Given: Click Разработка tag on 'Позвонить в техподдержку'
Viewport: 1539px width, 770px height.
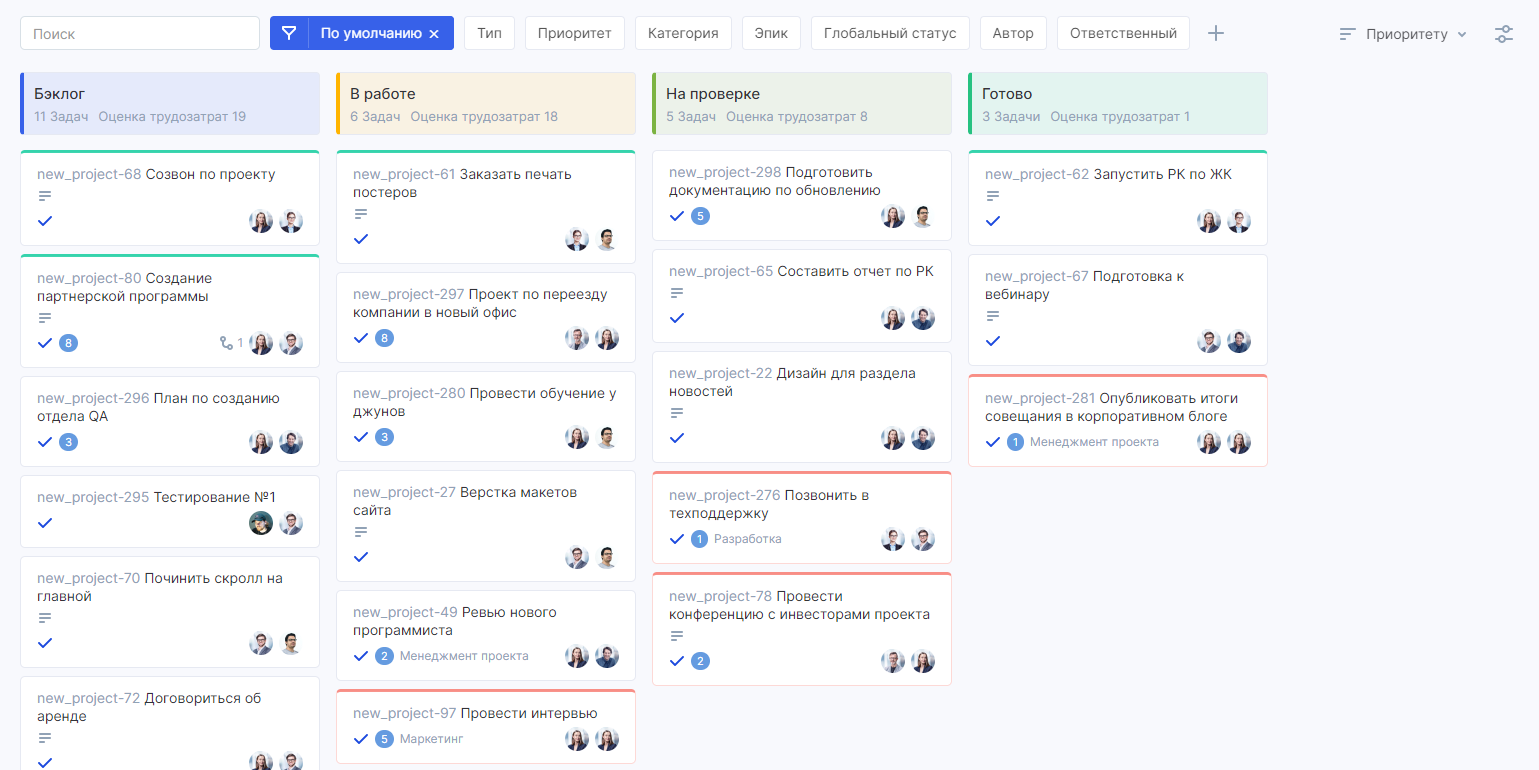Looking at the screenshot, I should tap(748, 539).
